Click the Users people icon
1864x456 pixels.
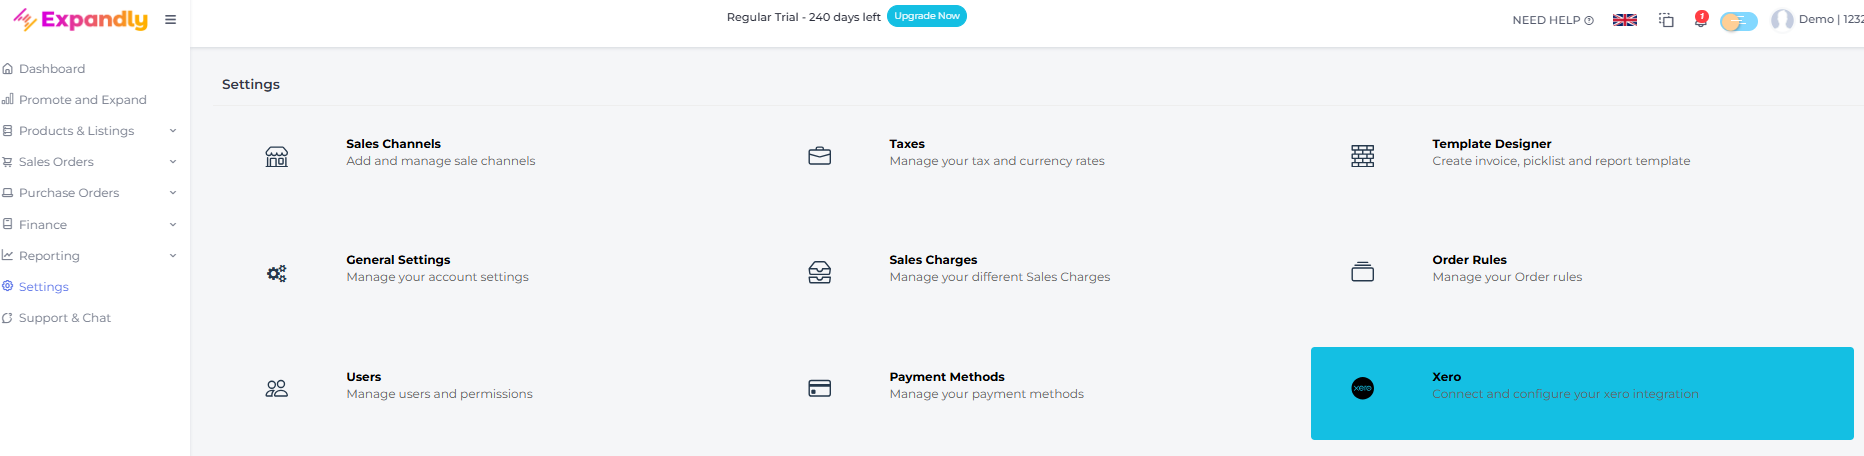tap(277, 389)
